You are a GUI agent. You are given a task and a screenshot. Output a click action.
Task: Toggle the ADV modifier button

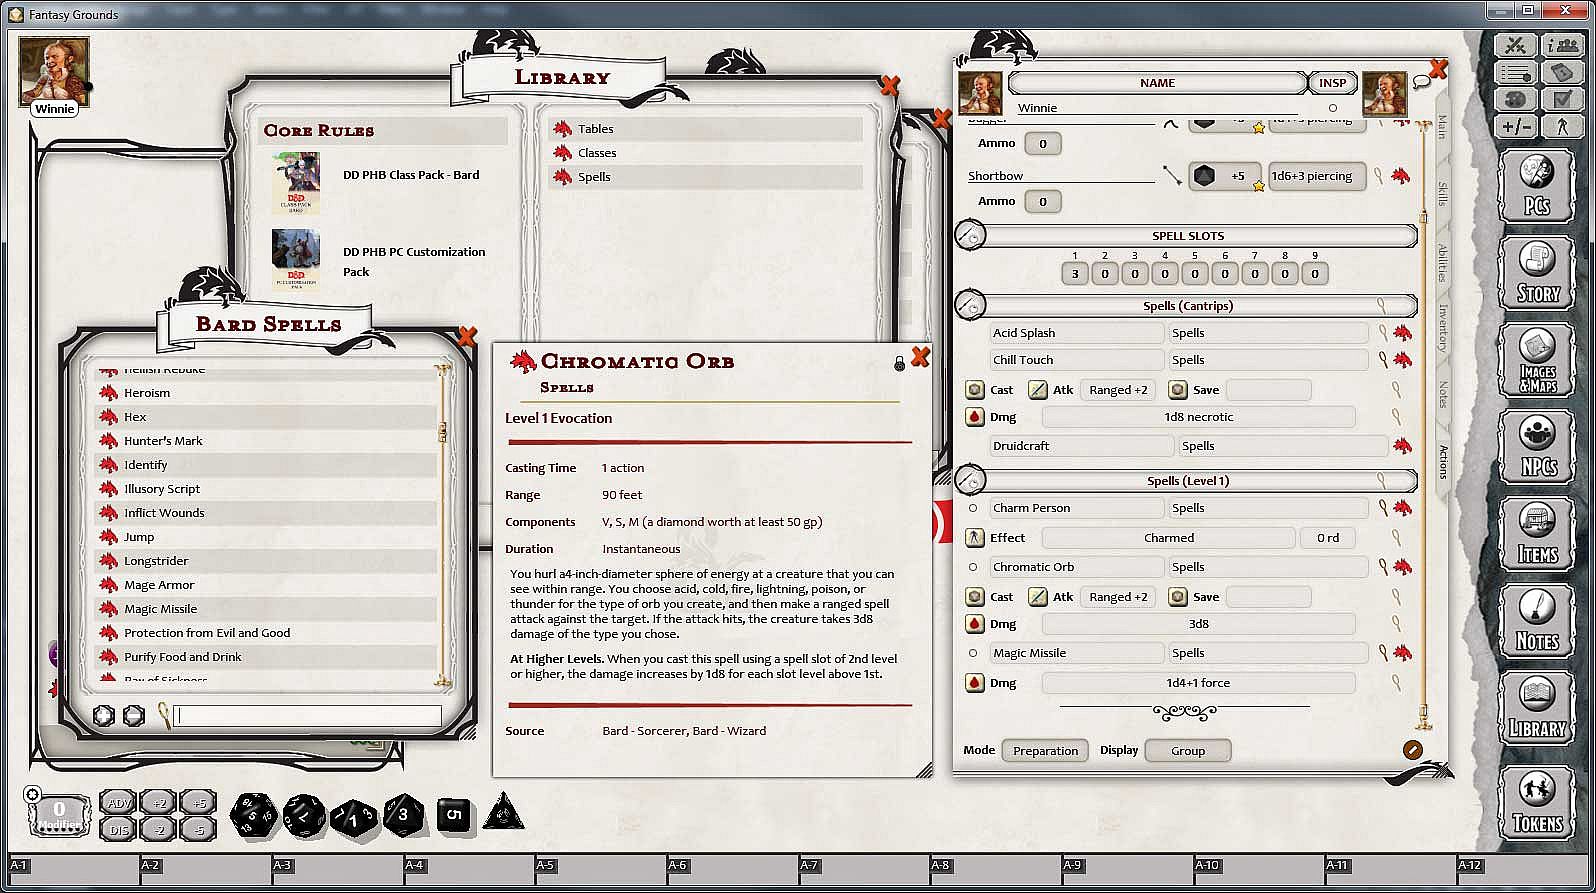coord(119,803)
